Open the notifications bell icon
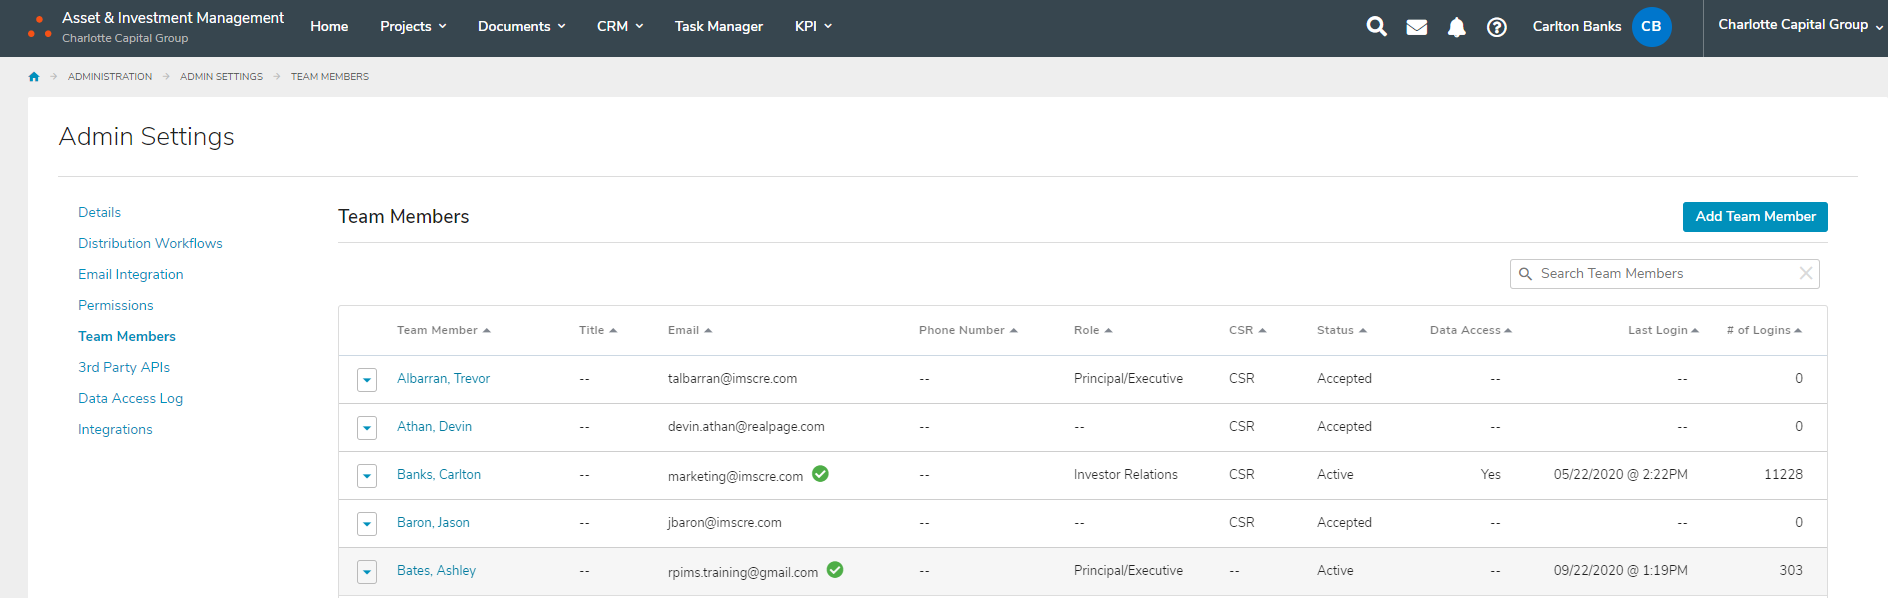 coord(1456,27)
